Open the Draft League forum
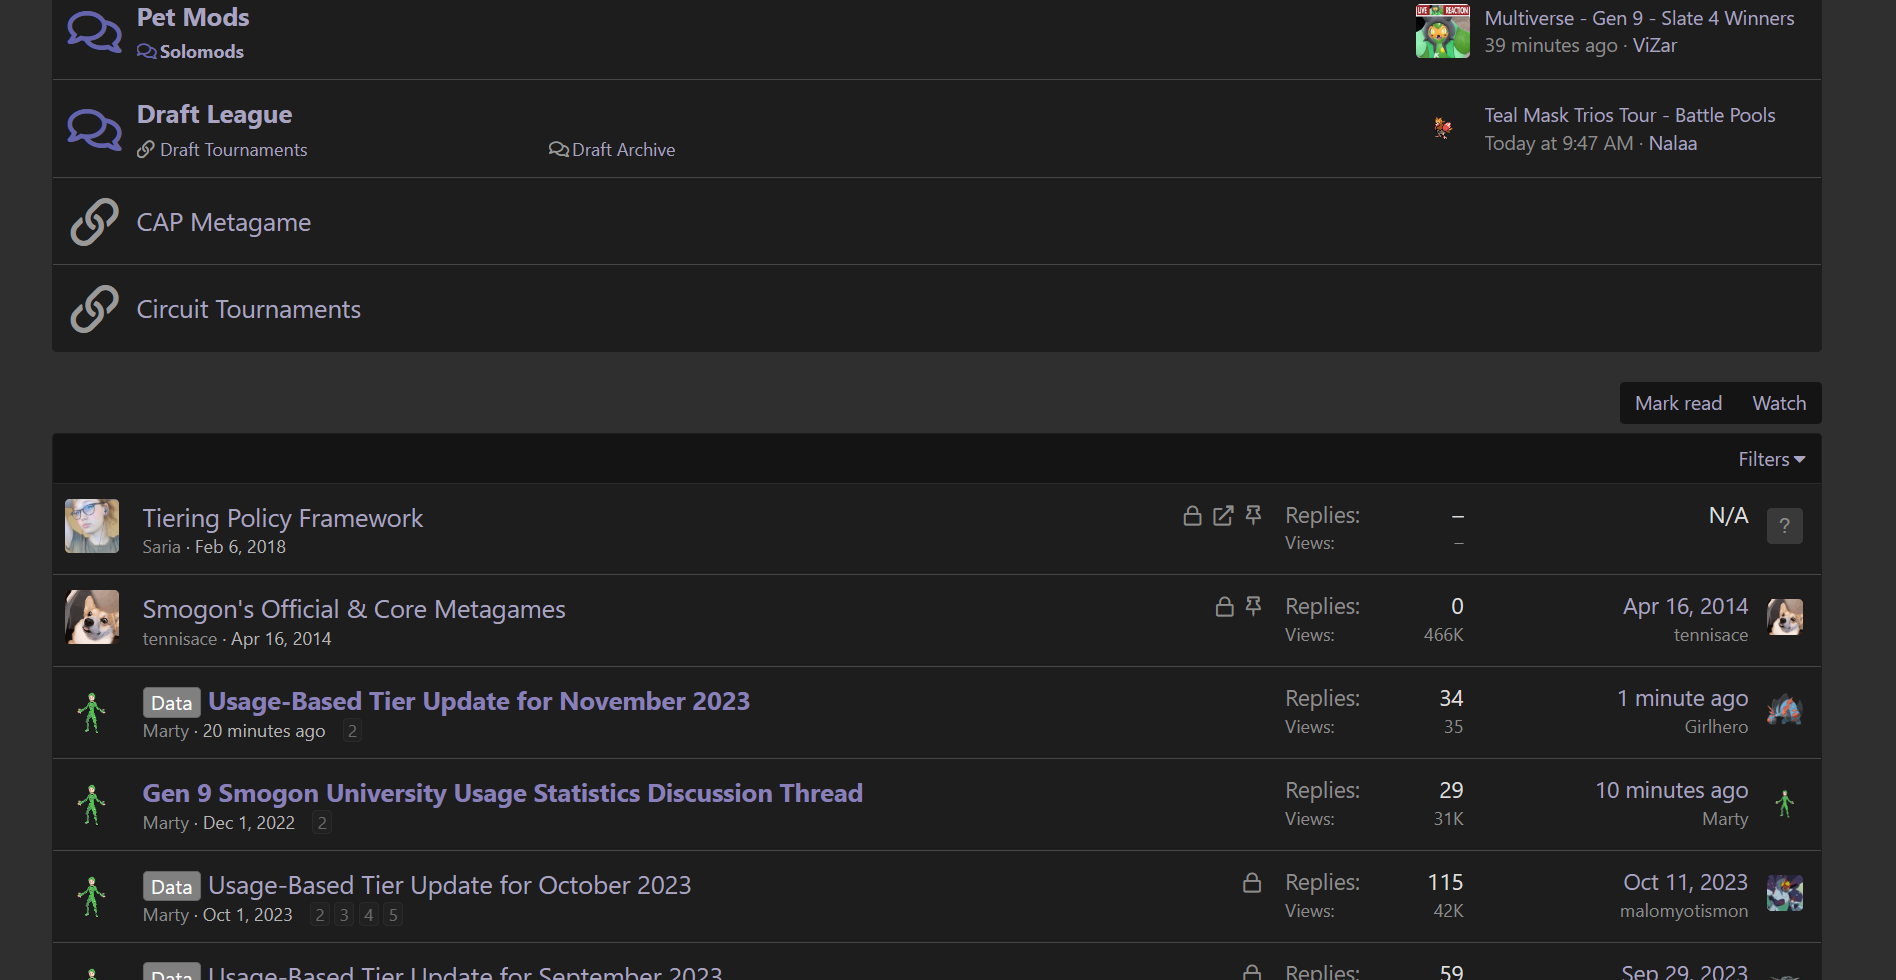 coord(214,114)
